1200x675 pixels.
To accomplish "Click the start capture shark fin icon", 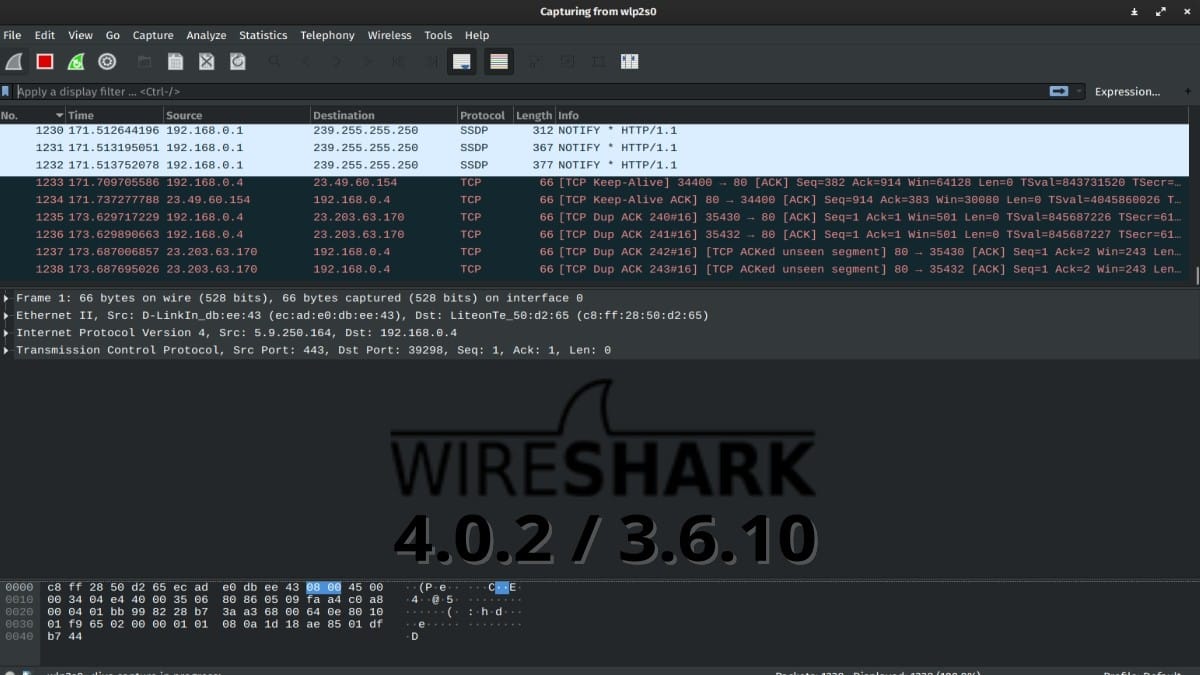I will coord(14,61).
